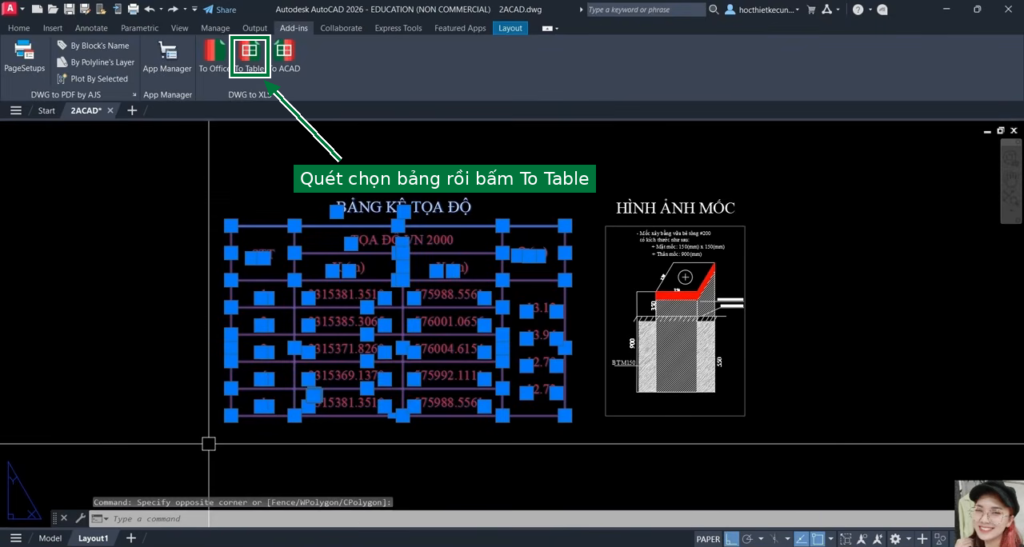Screen dimensions: 1024x547
Task: Toggle Object snap tracking in status bar
Action: coord(801,539)
